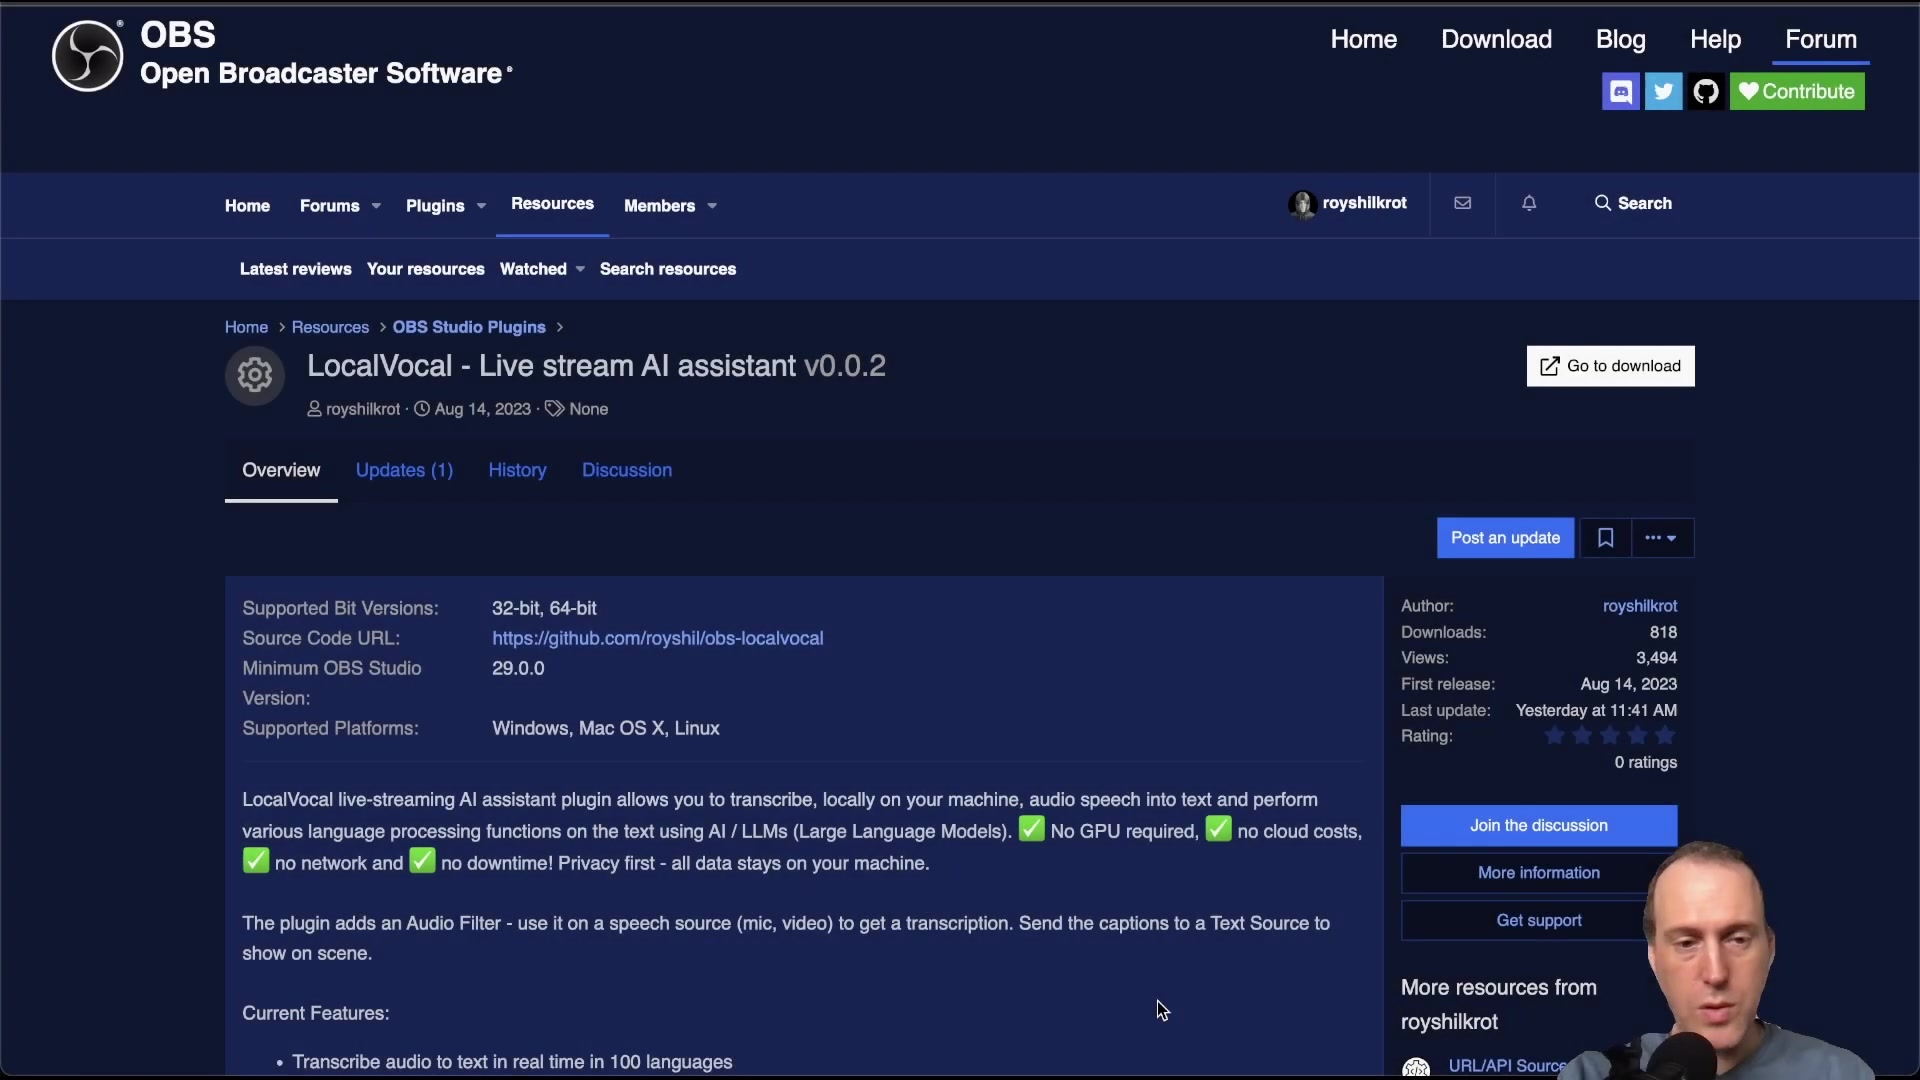Switch to the Discussion tab
Screen dimensions: 1920x1080
(x=626, y=470)
